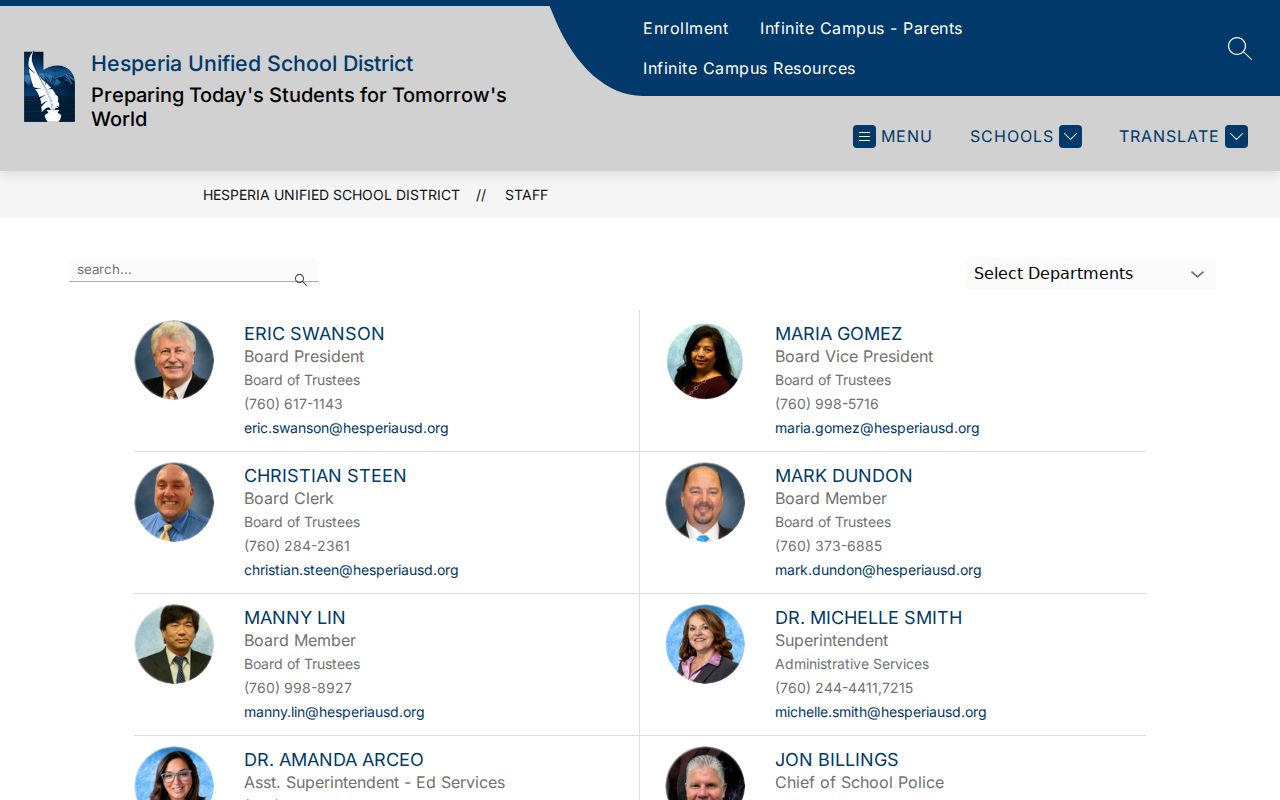Open Eric Swanson's photo
Viewport: 1280px width, 800px height.
174,360
